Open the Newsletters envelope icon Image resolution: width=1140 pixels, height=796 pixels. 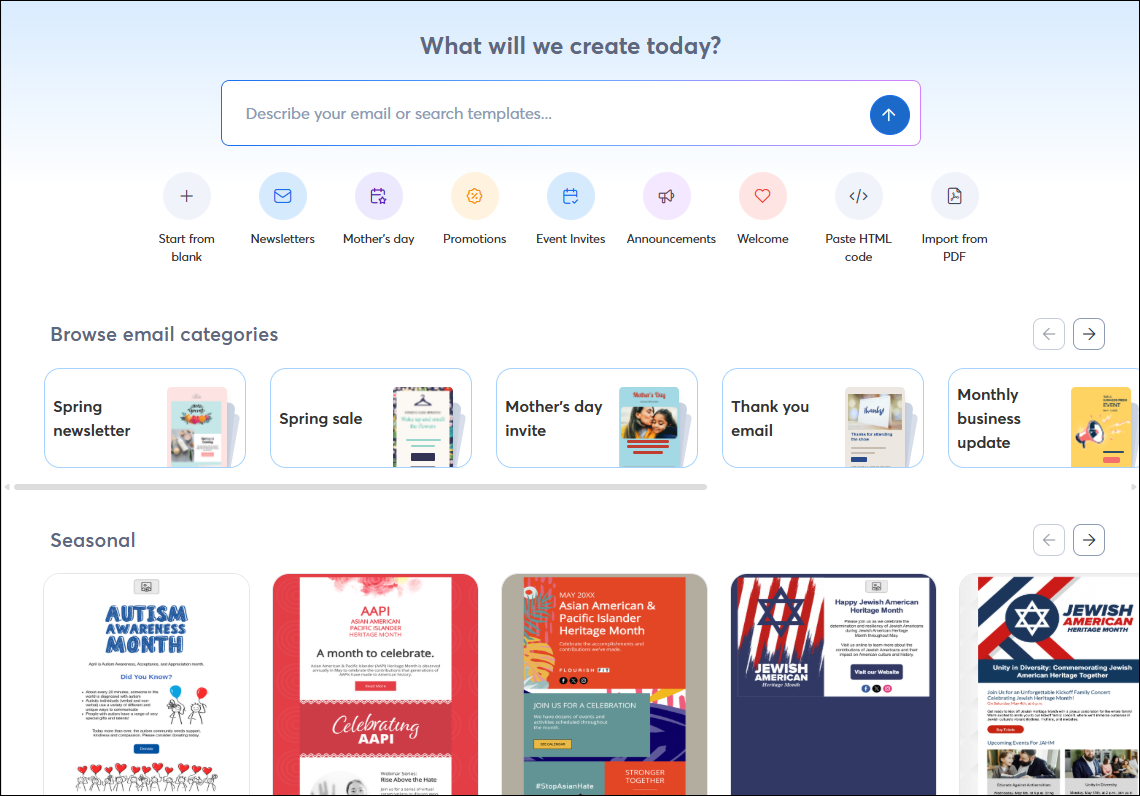click(283, 196)
